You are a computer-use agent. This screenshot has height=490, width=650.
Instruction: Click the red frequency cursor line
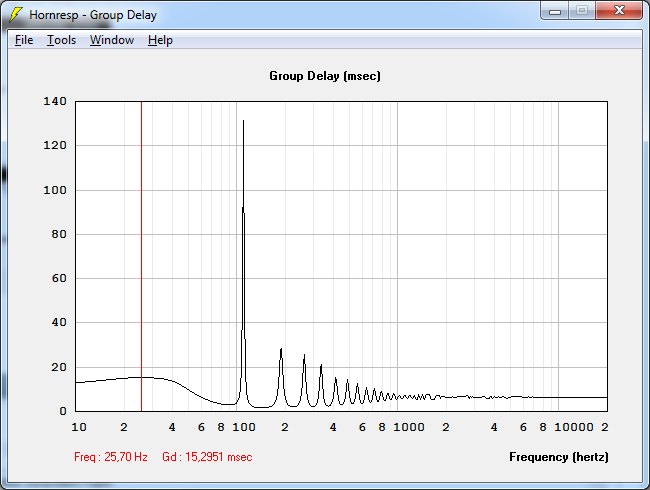point(141,256)
